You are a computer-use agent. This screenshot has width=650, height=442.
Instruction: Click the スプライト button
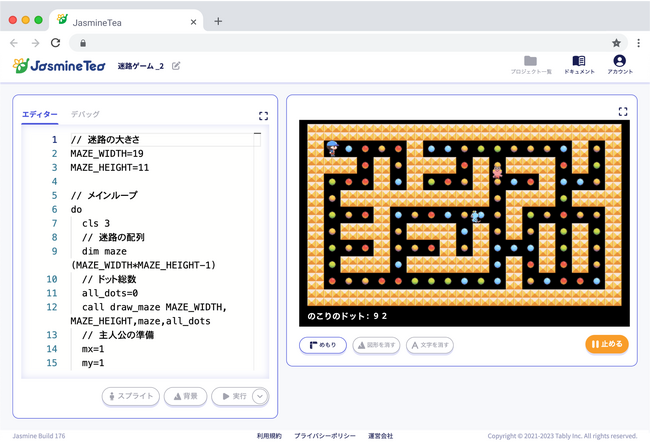tap(130, 396)
